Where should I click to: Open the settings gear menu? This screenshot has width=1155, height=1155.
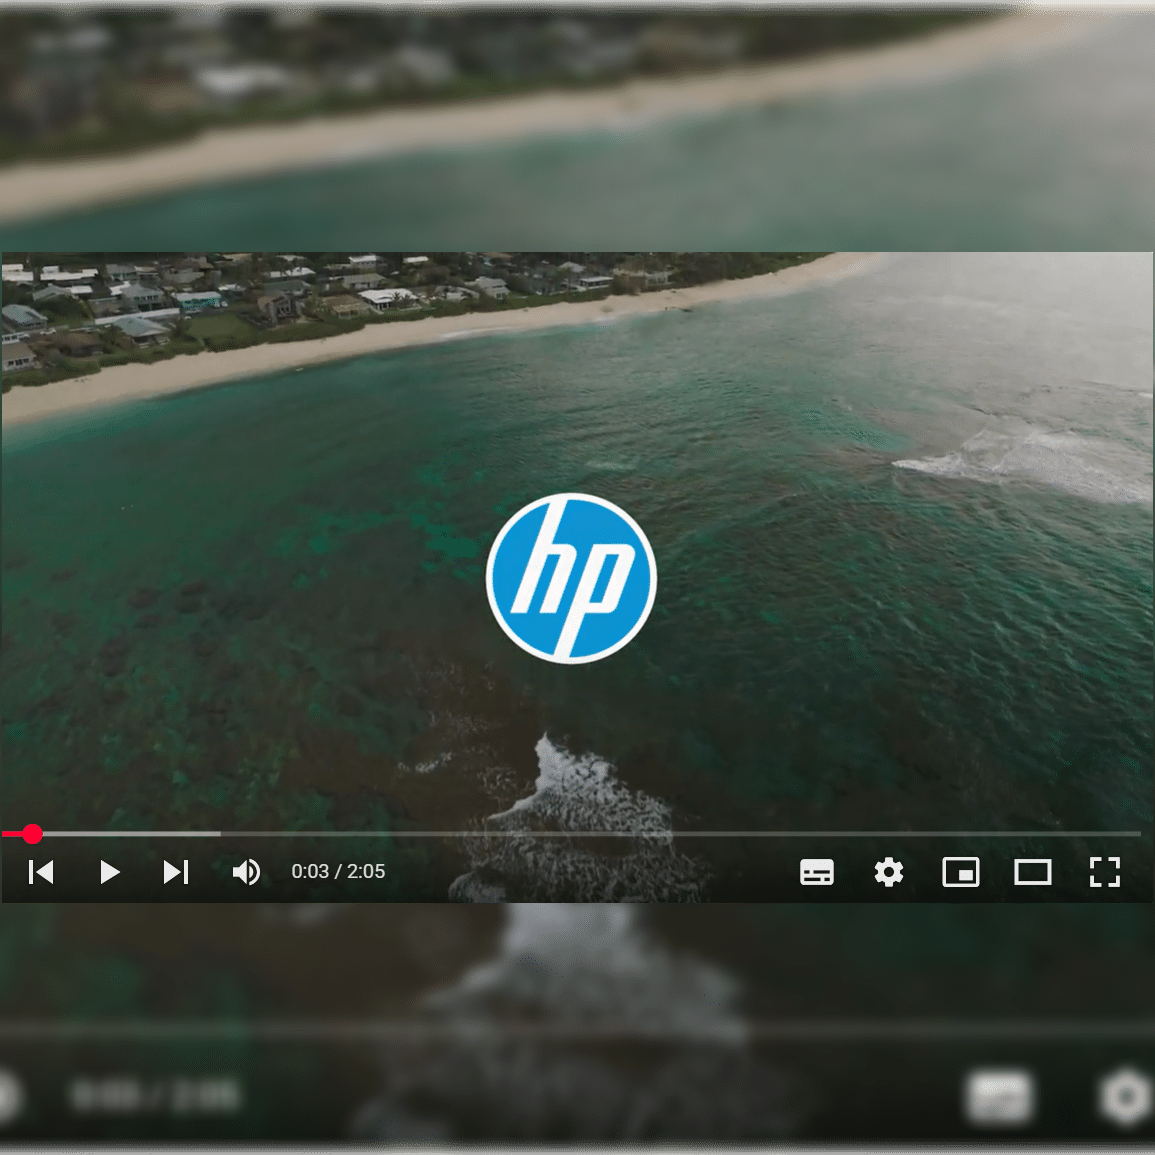(x=888, y=872)
